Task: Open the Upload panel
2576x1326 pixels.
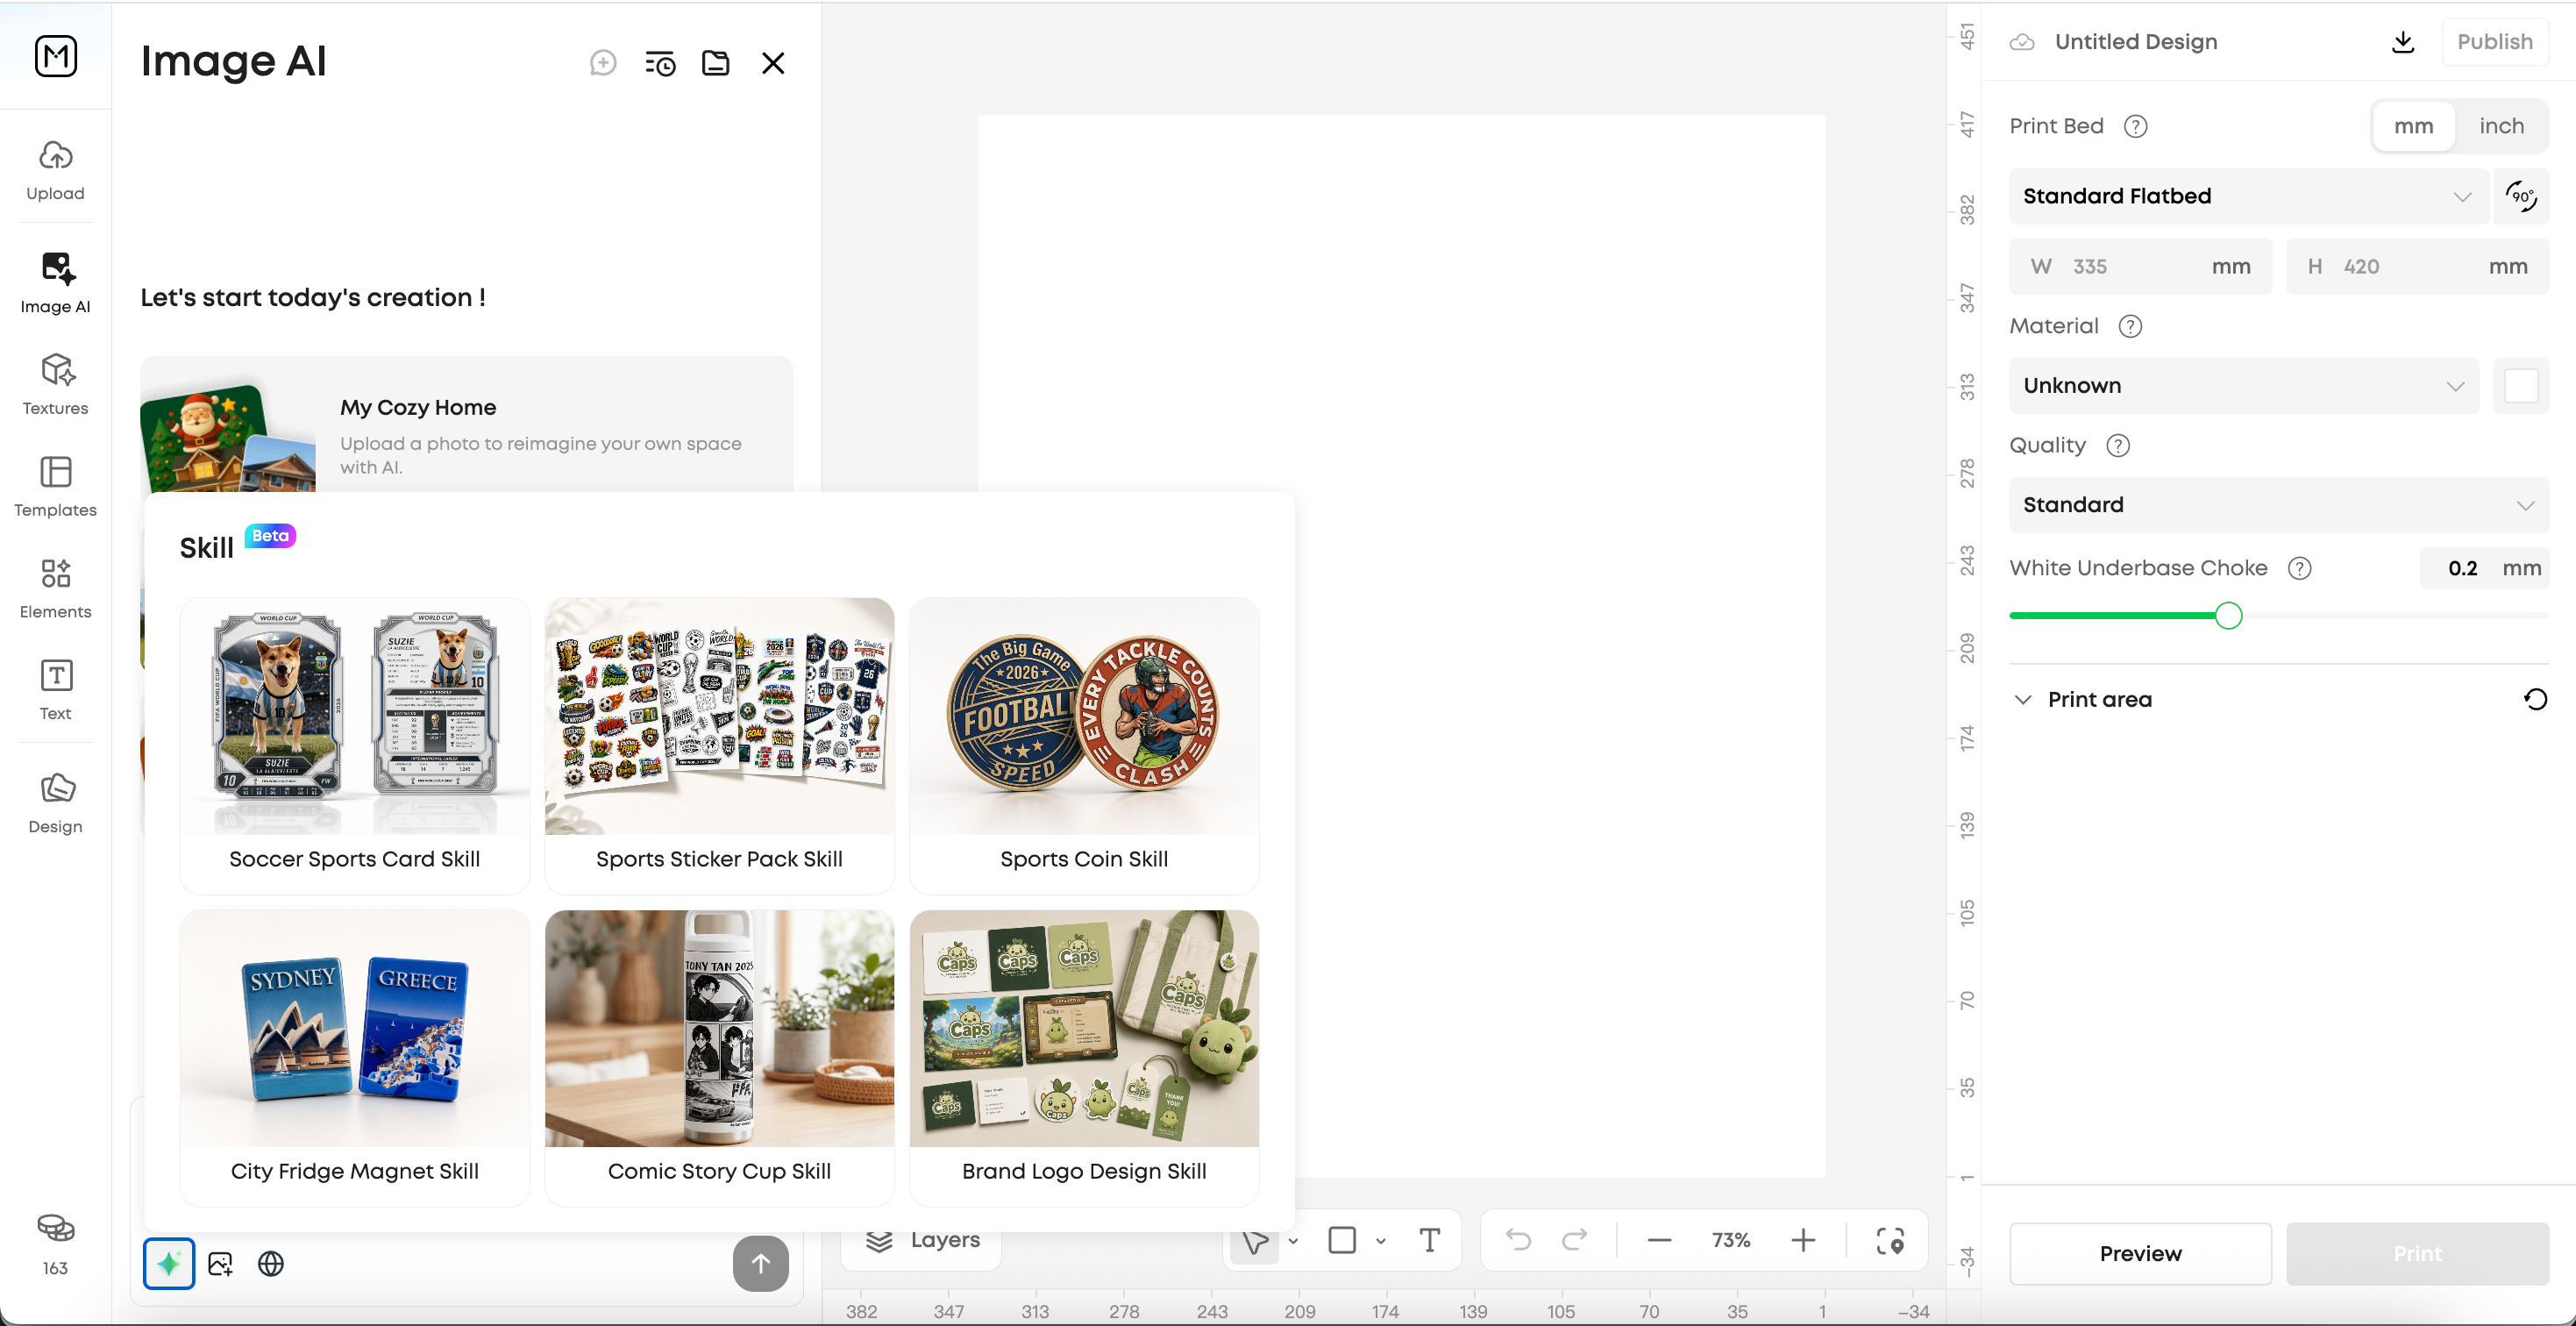Action: point(55,171)
